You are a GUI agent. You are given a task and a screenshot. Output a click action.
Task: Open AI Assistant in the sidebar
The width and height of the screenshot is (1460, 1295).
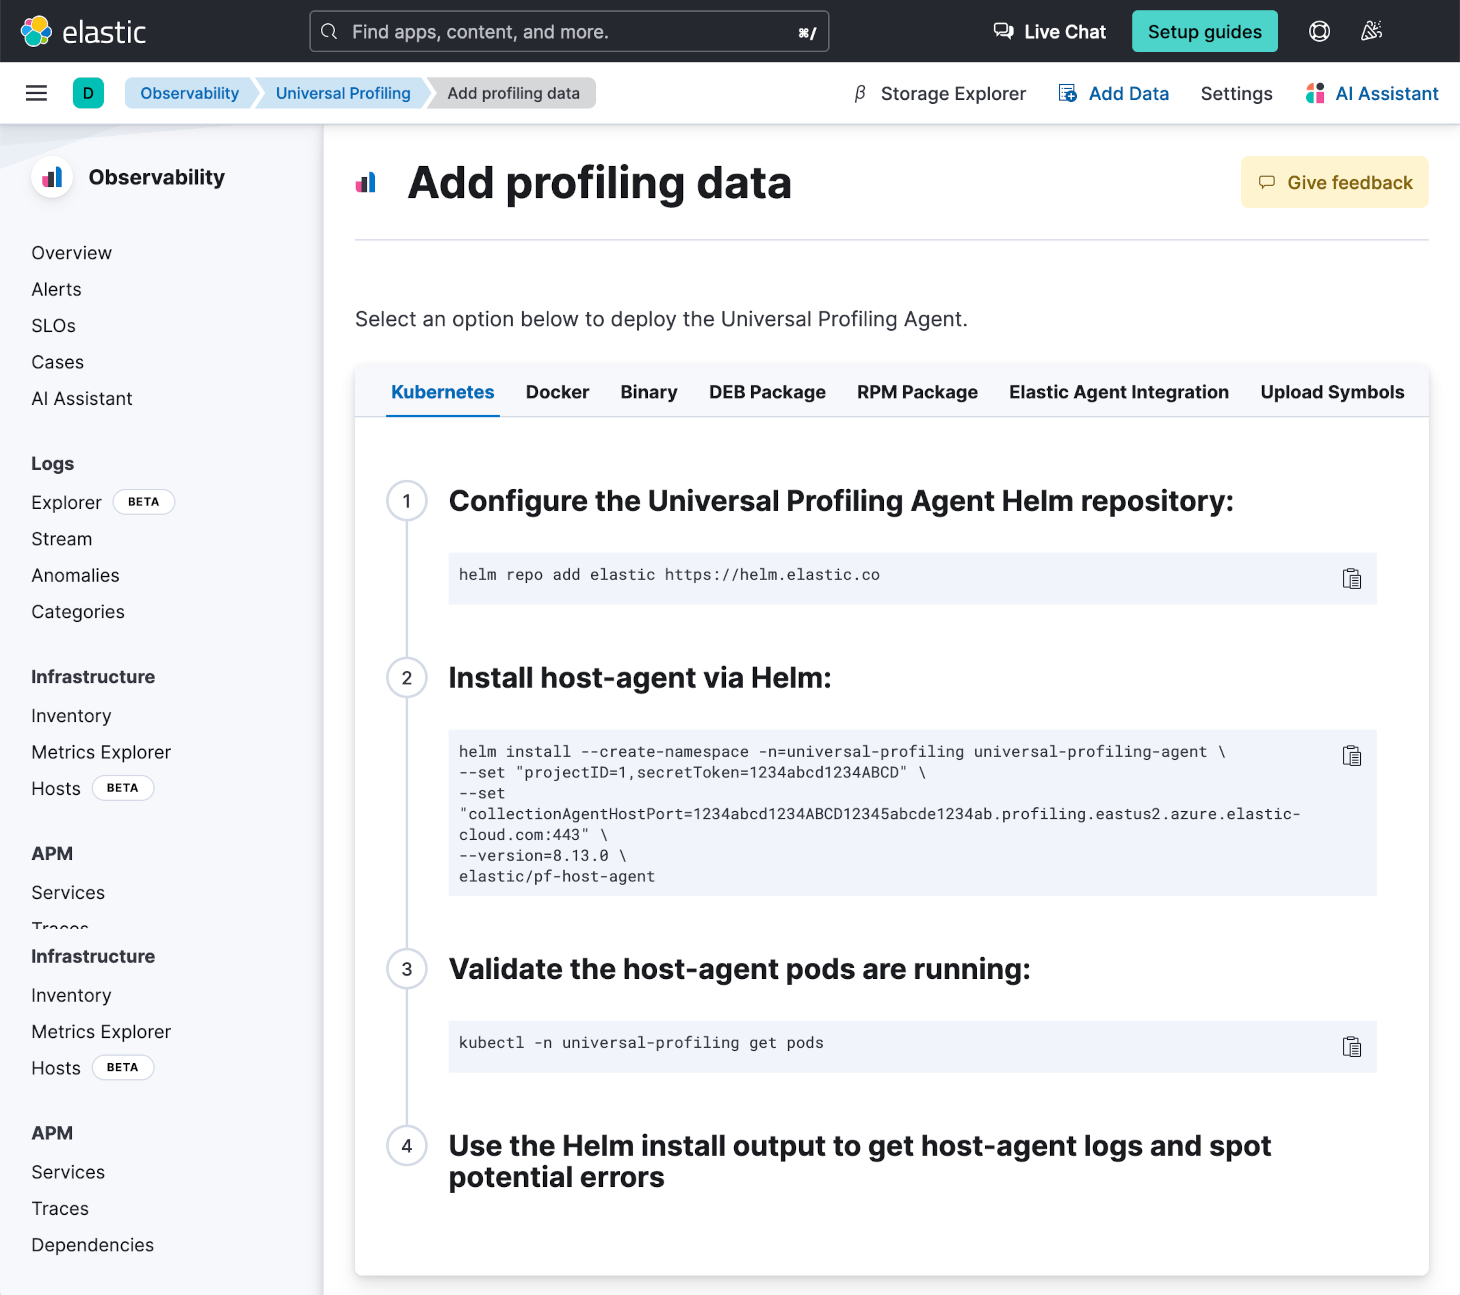tap(81, 398)
